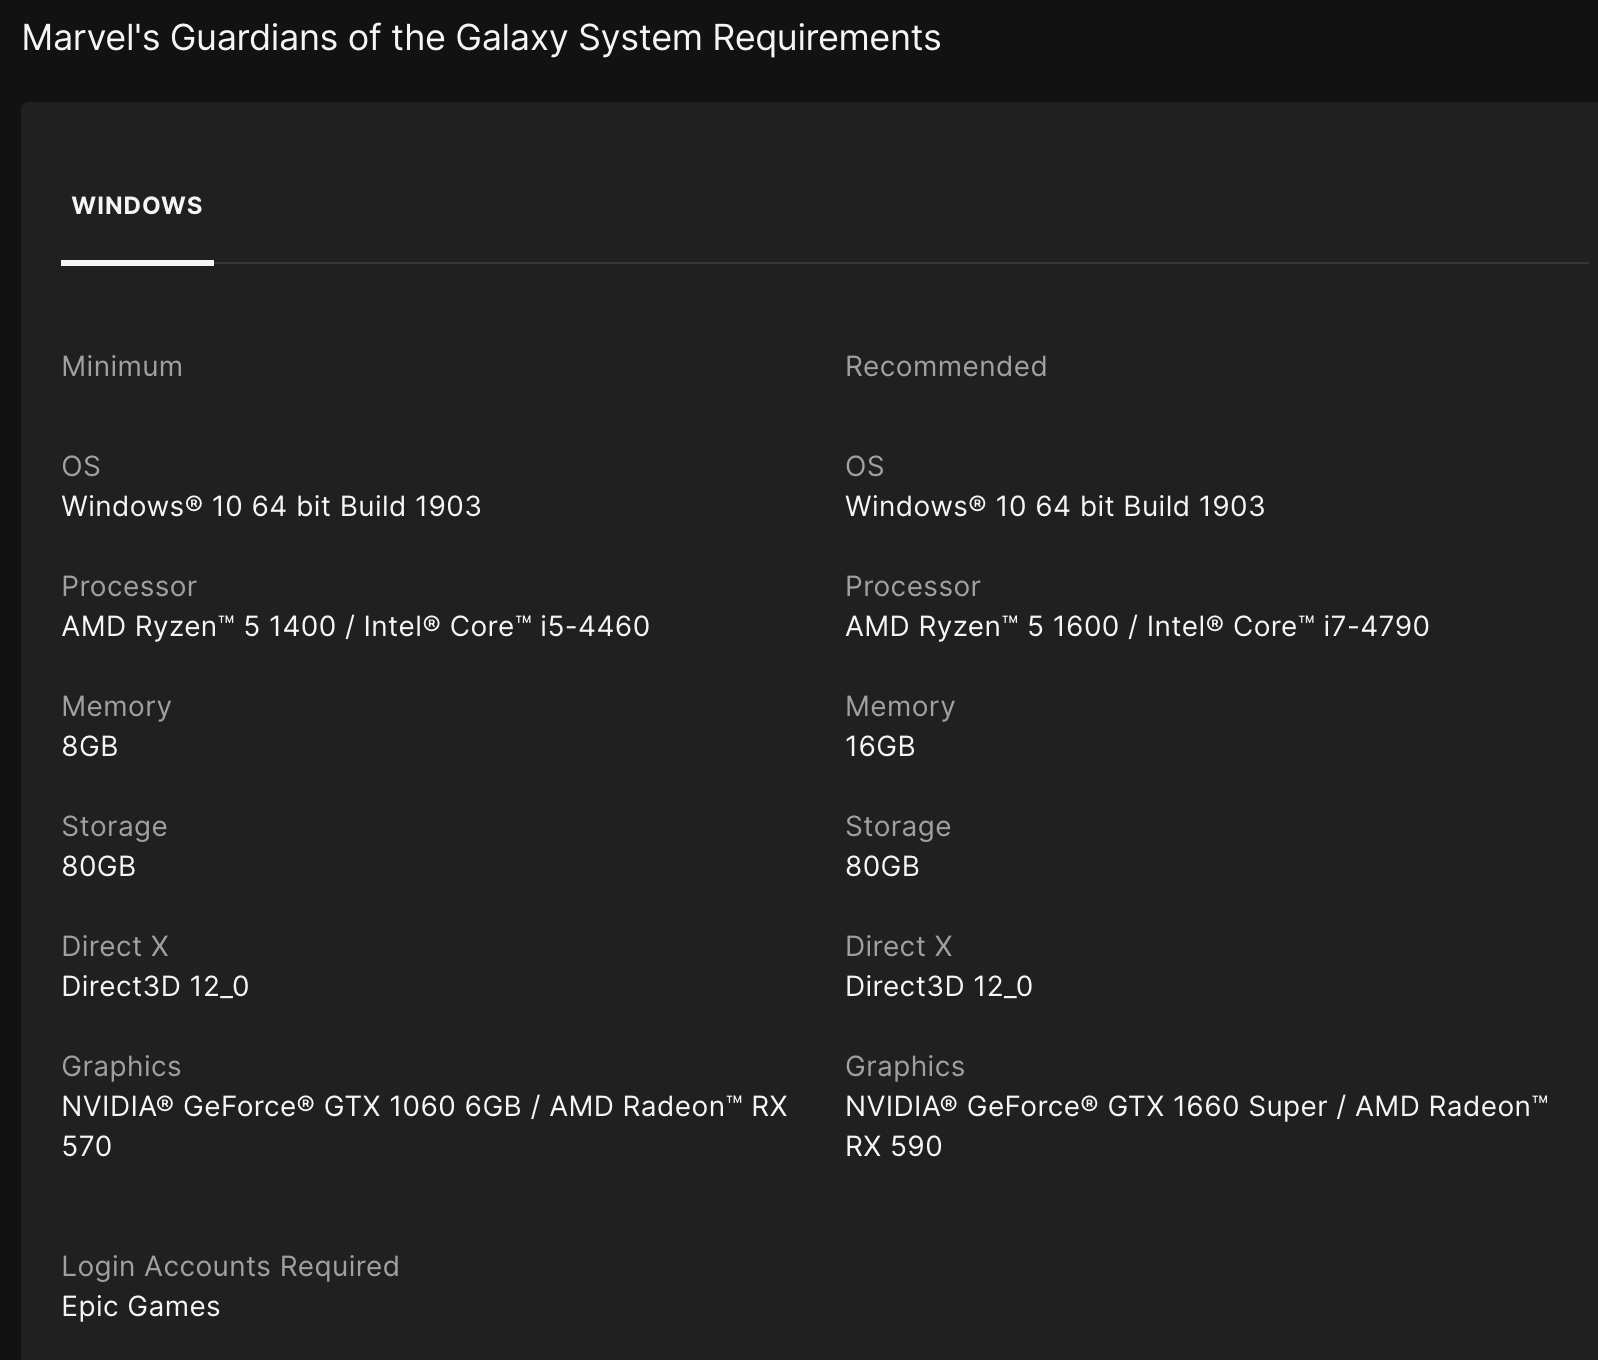Click the Minimum column heading

pyautogui.click(x=122, y=366)
